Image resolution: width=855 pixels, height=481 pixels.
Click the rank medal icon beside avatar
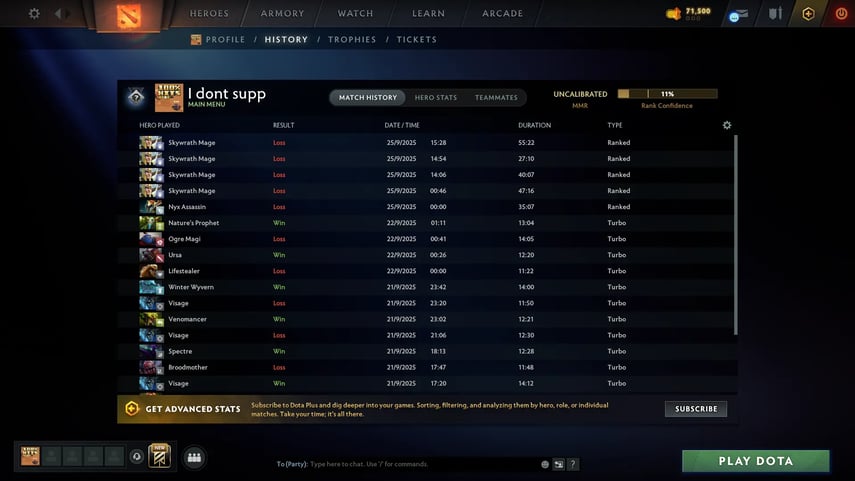[x=134, y=97]
